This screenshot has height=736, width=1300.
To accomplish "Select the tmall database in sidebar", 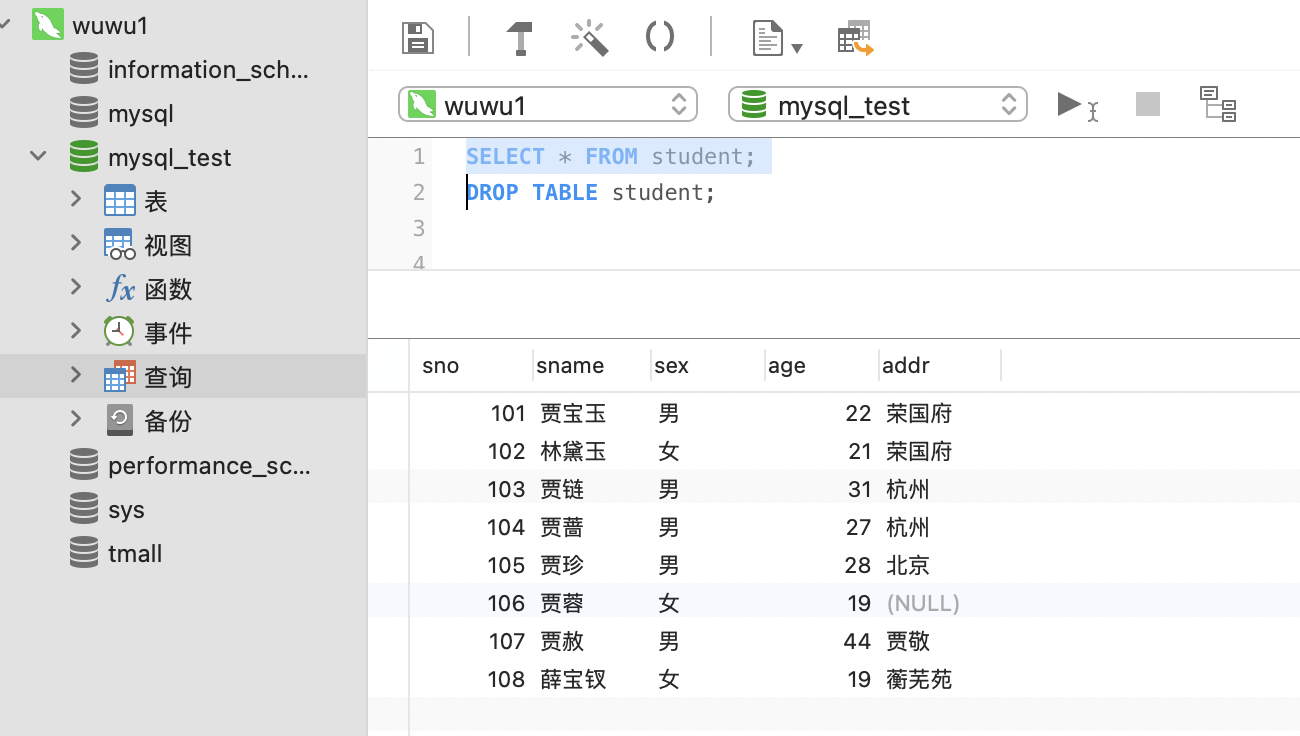I will (135, 553).
